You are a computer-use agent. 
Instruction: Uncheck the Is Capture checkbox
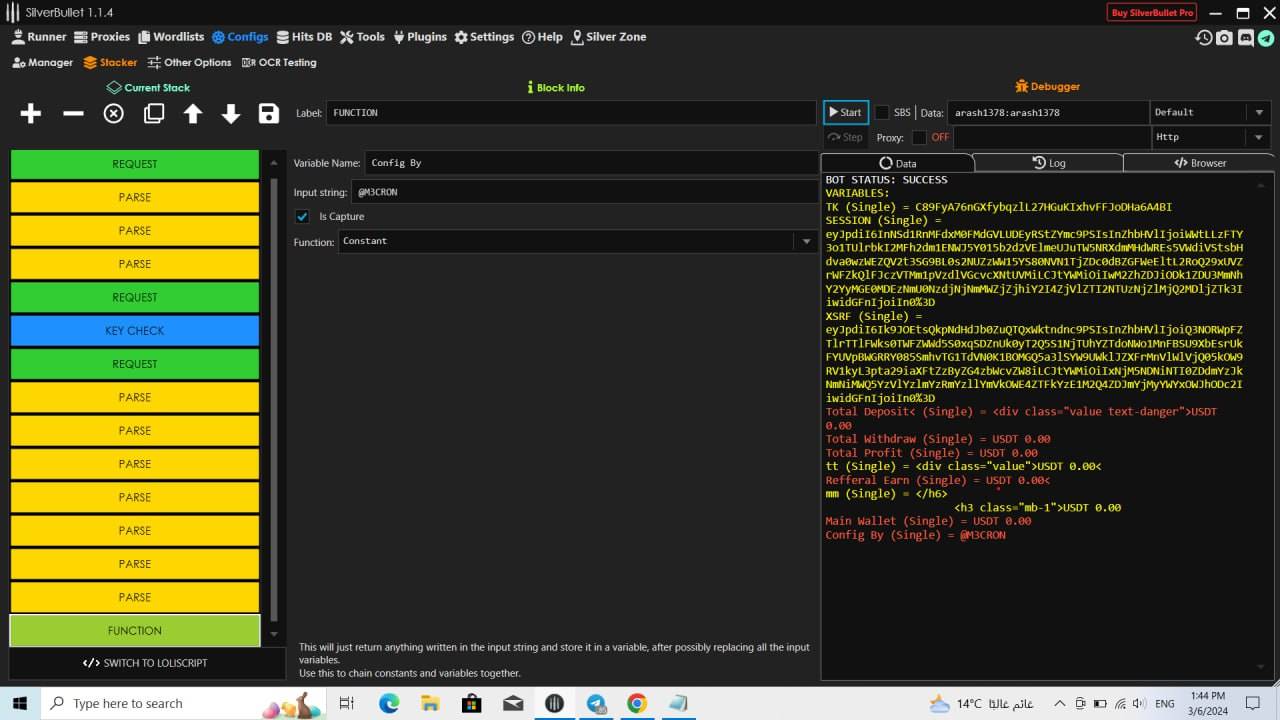coord(303,217)
